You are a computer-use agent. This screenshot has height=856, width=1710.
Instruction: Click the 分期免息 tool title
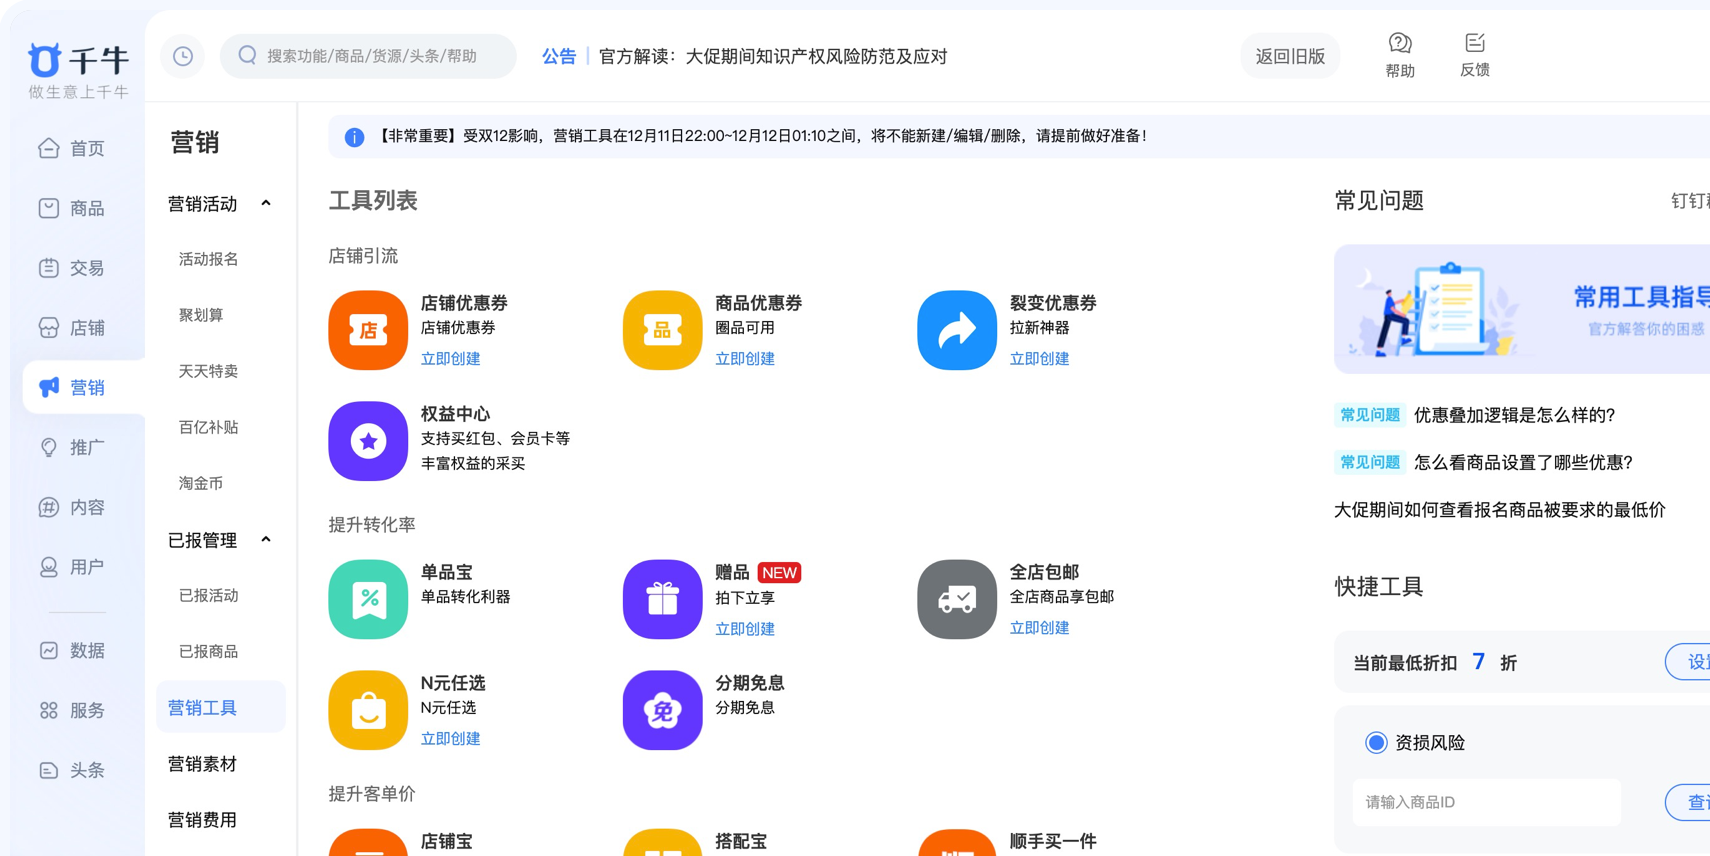[x=750, y=683]
